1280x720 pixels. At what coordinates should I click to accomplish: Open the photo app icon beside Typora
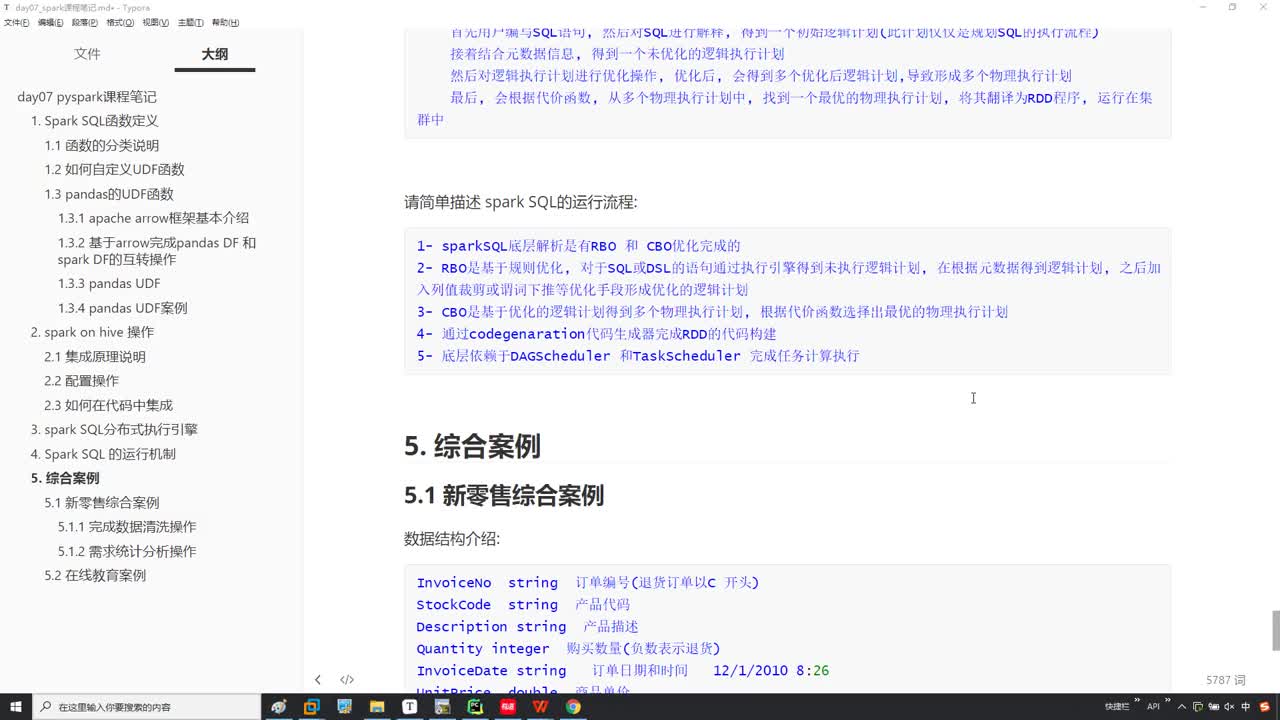point(442,706)
